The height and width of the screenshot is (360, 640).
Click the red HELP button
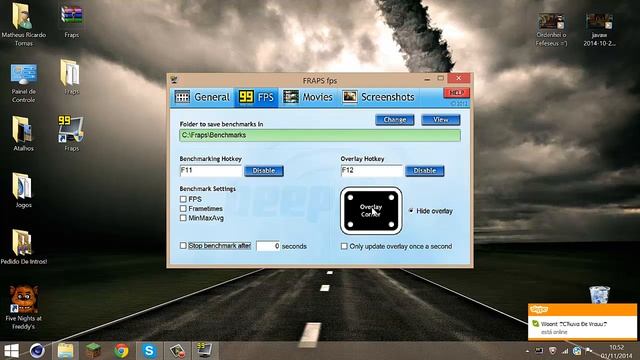pos(456,93)
